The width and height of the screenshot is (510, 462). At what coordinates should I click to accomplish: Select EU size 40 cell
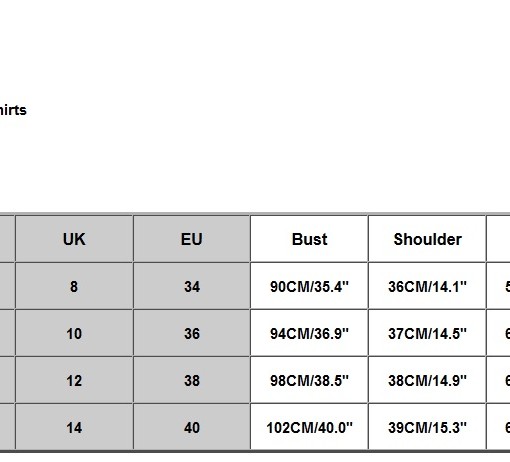click(x=192, y=427)
